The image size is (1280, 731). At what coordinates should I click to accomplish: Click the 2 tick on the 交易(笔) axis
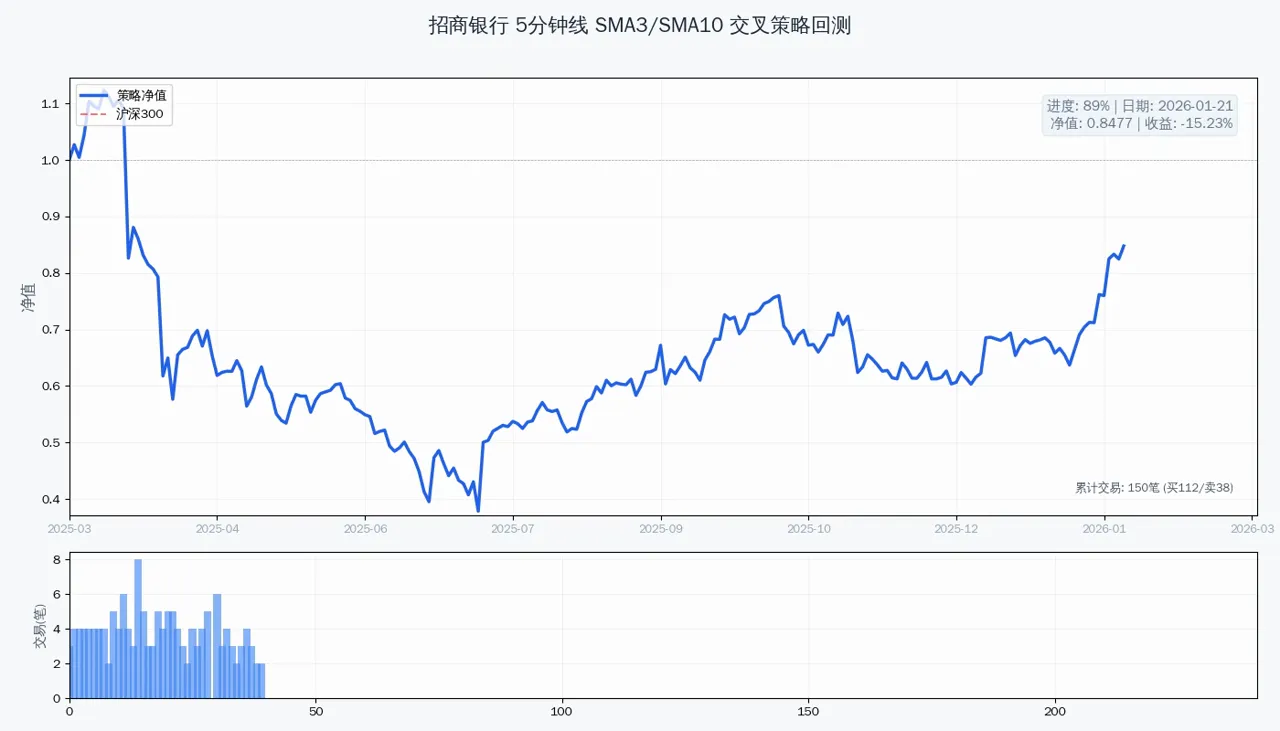pos(57,664)
